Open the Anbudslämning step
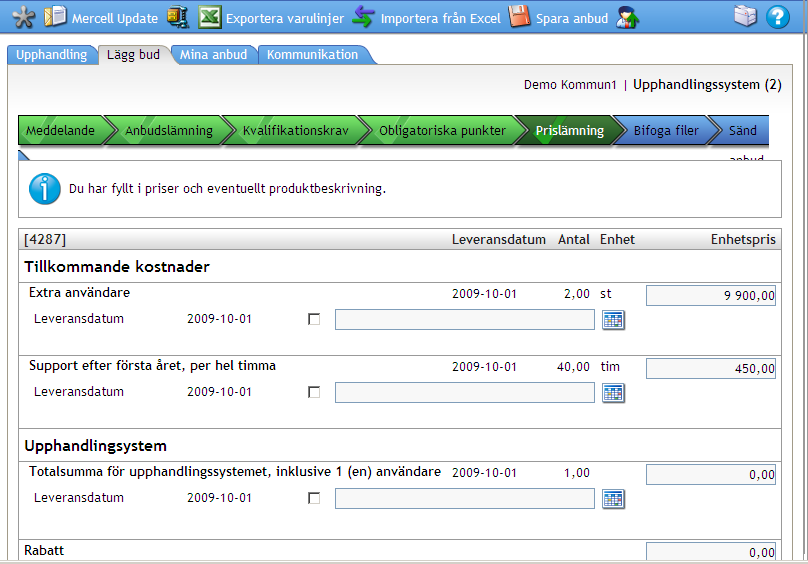This screenshot has width=808, height=564. [x=169, y=130]
